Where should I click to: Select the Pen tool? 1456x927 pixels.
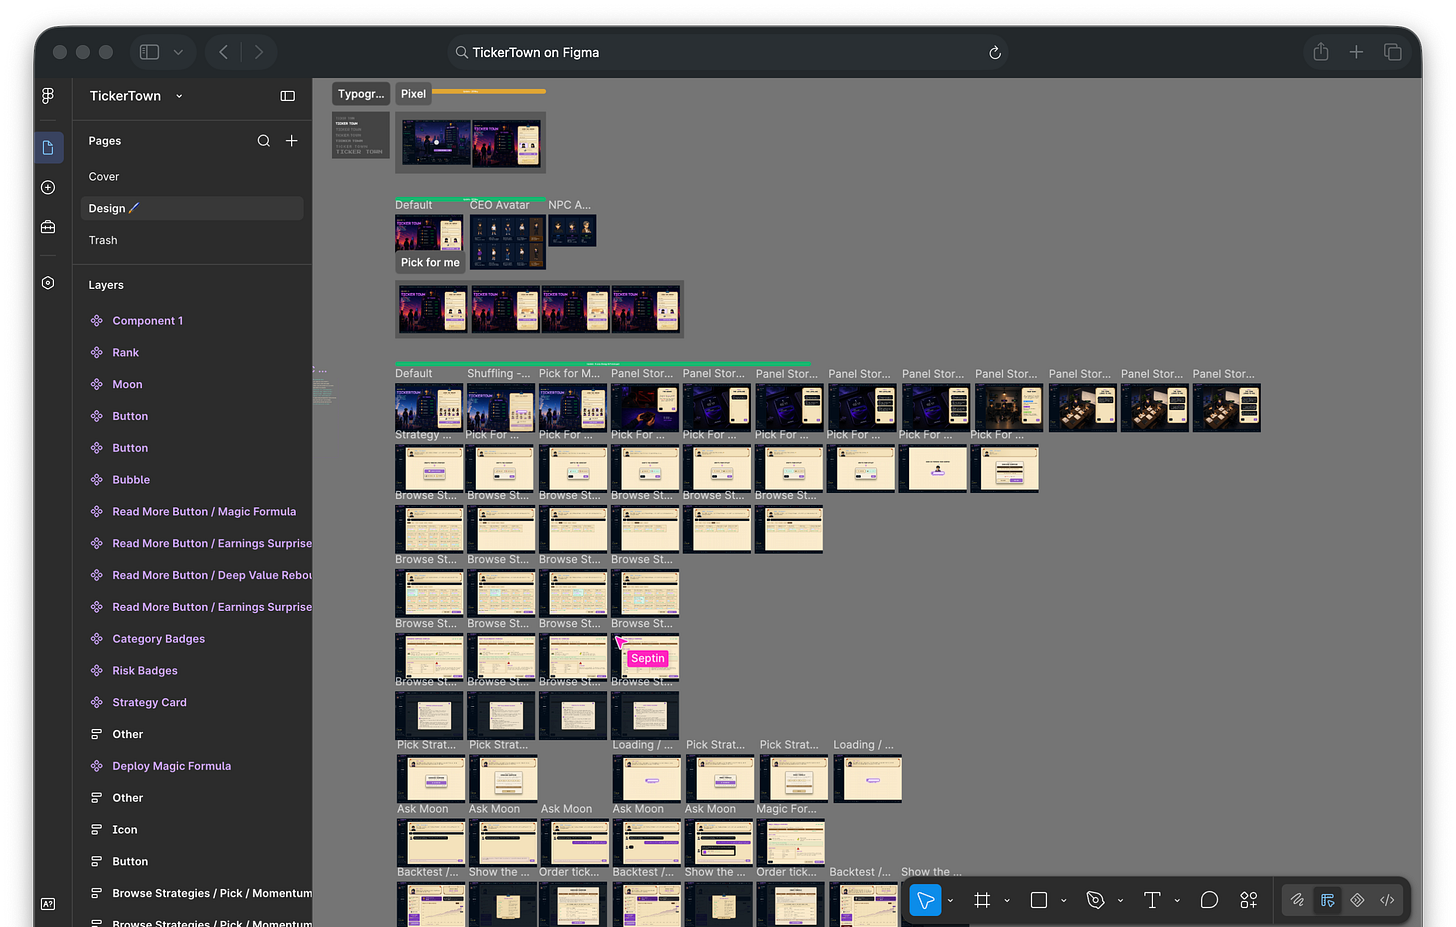(1095, 900)
